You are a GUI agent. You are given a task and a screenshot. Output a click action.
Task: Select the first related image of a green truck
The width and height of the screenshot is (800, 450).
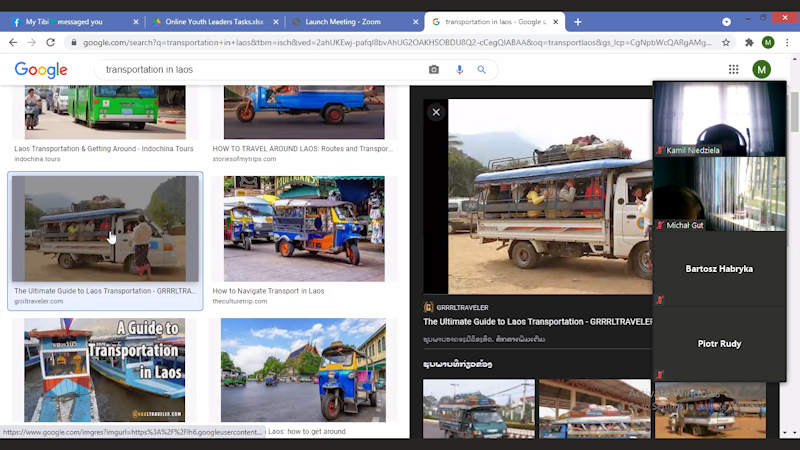(479, 408)
